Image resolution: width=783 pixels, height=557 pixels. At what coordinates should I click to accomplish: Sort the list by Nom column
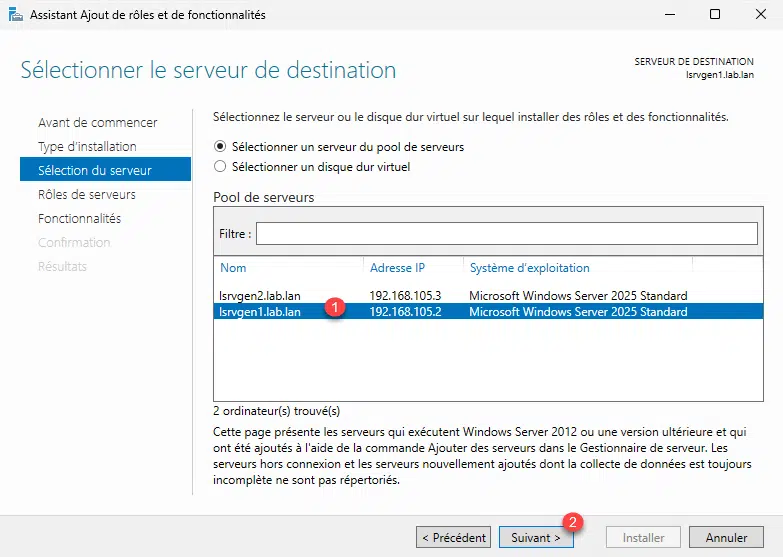click(x=233, y=268)
